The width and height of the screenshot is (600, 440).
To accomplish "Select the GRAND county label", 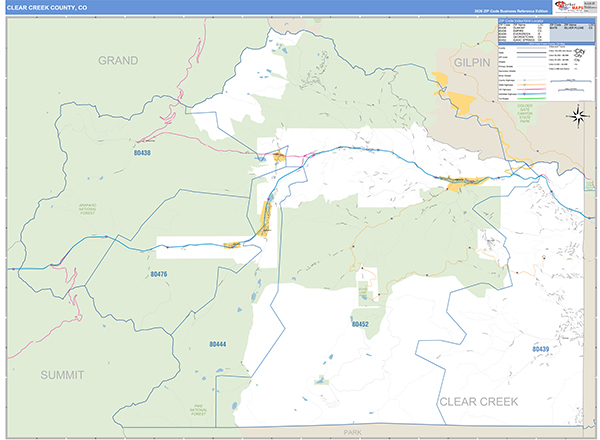I will point(118,60).
